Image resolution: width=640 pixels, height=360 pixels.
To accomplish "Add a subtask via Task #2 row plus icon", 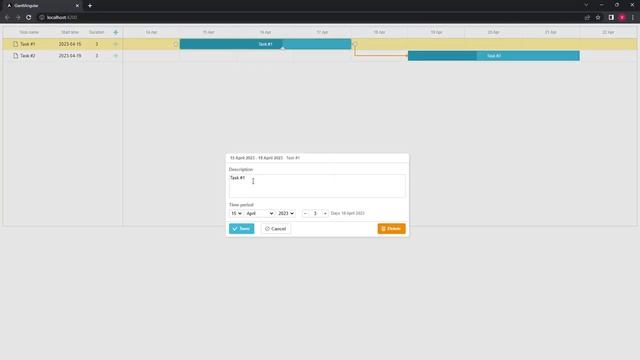I will click(x=116, y=56).
